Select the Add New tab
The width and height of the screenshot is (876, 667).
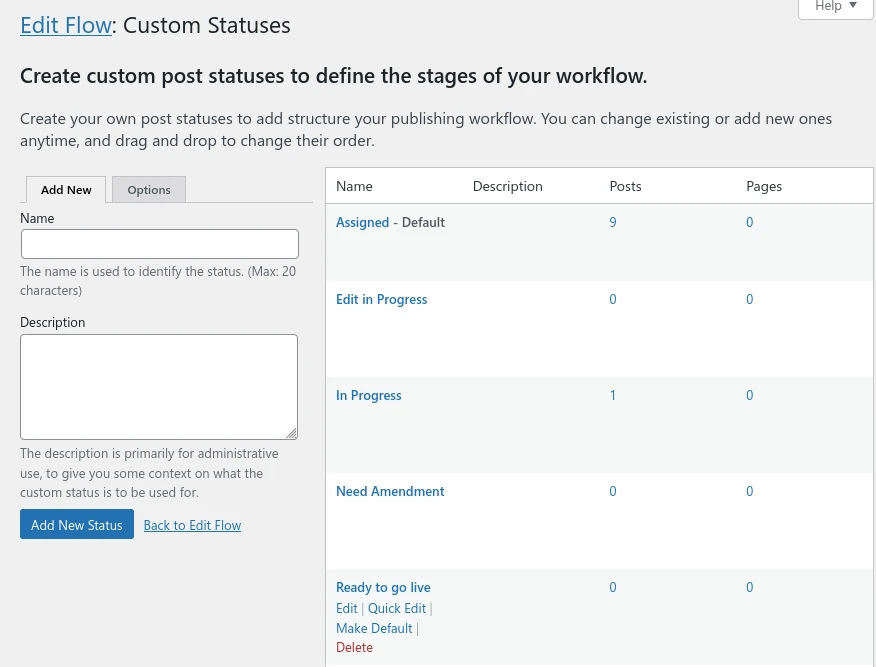66,189
